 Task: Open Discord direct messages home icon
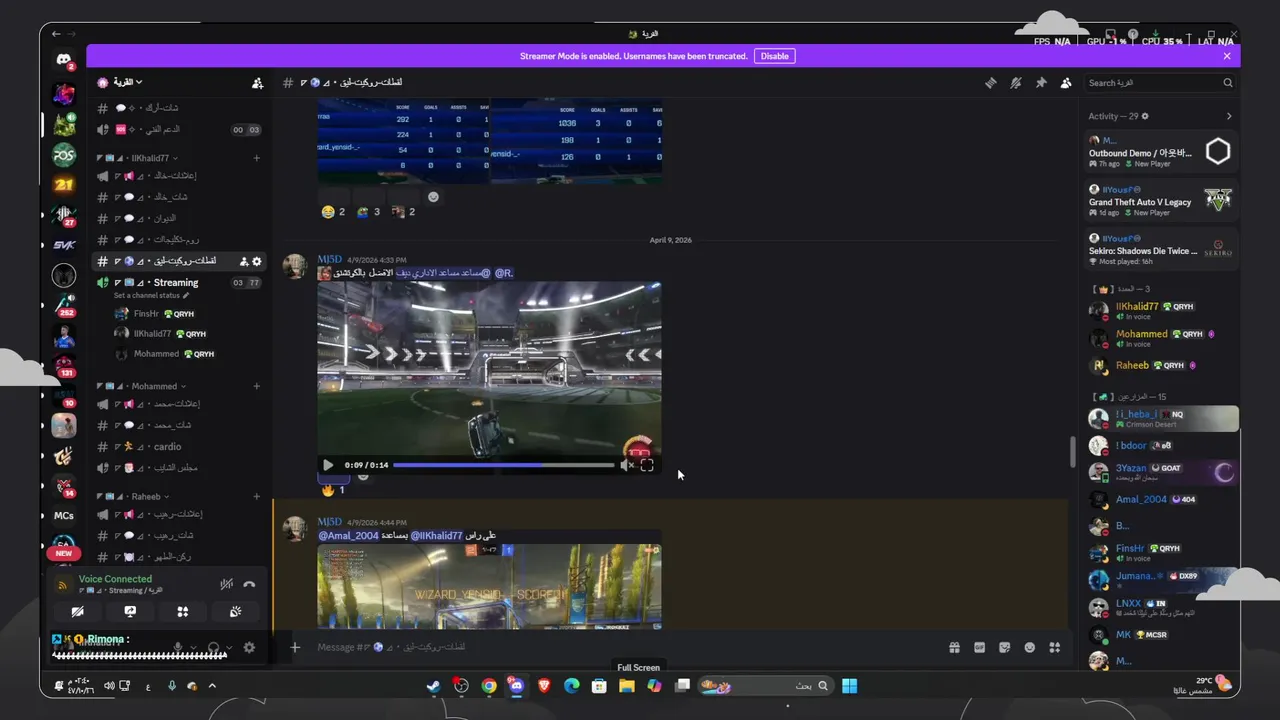click(x=64, y=61)
